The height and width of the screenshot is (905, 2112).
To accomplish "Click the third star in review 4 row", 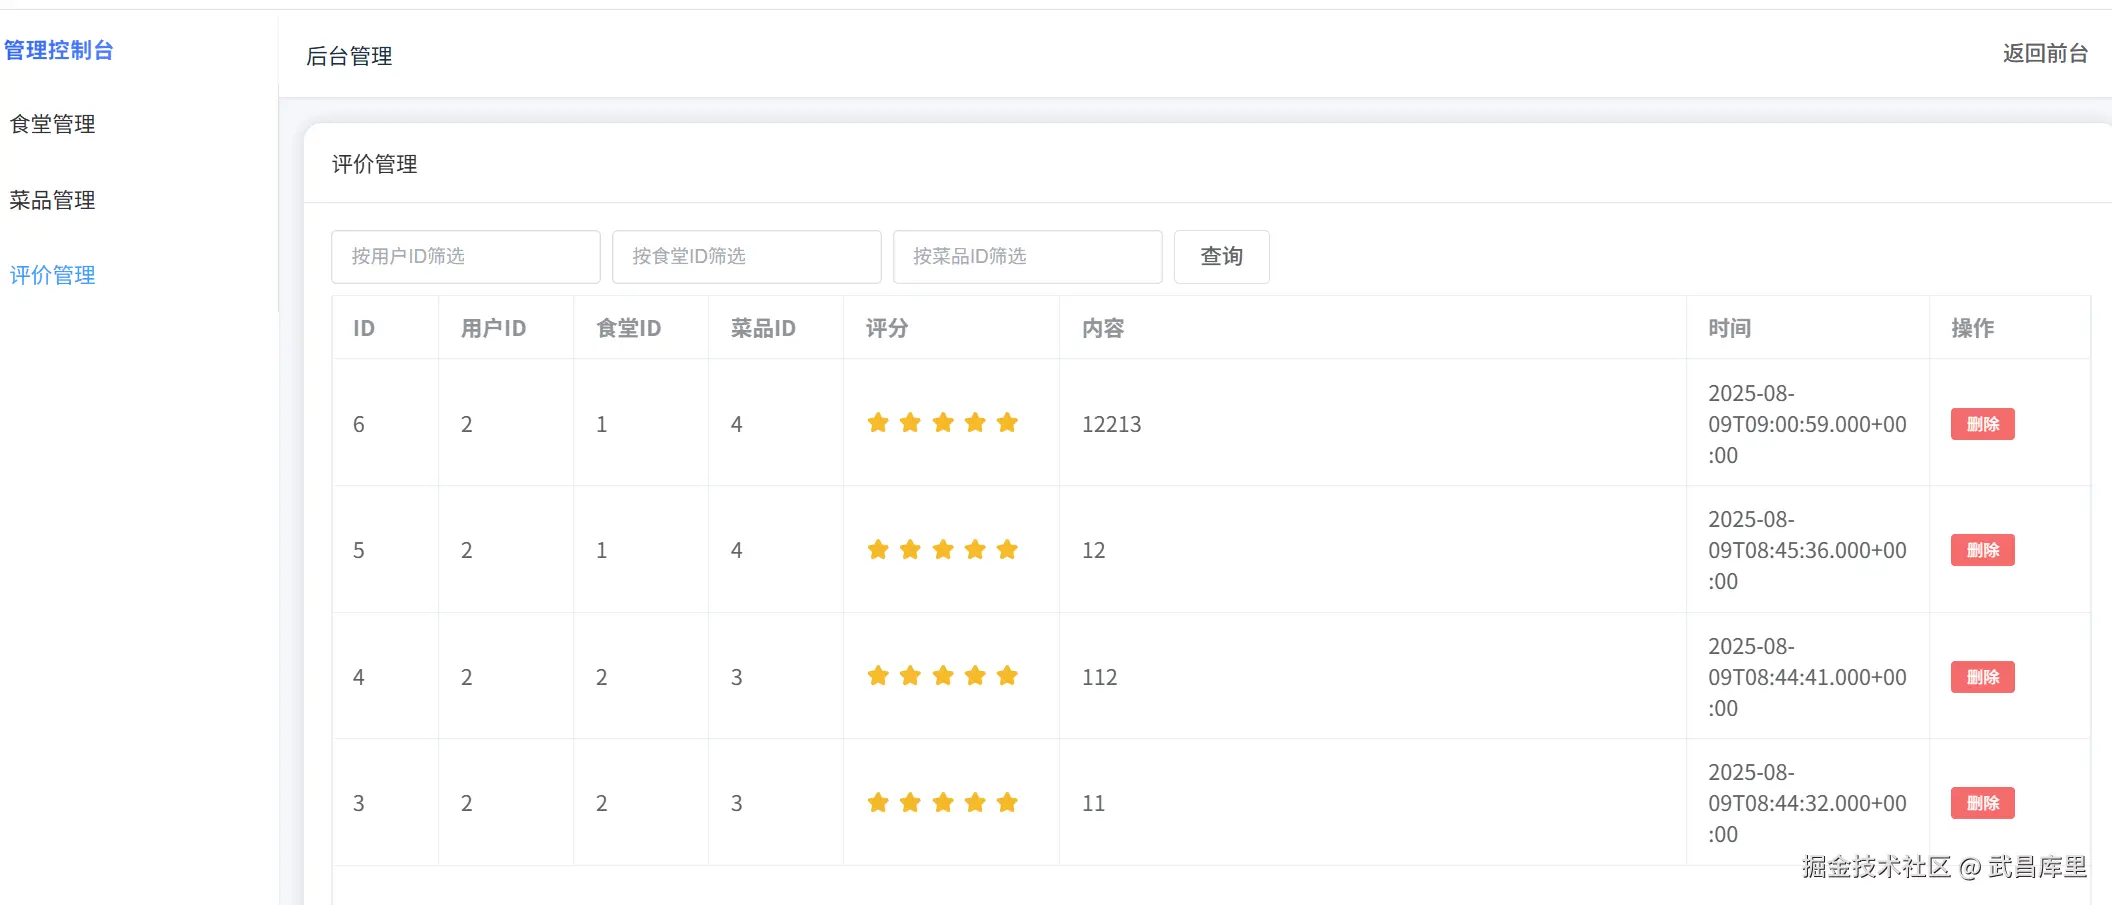I will pos(943,676).
